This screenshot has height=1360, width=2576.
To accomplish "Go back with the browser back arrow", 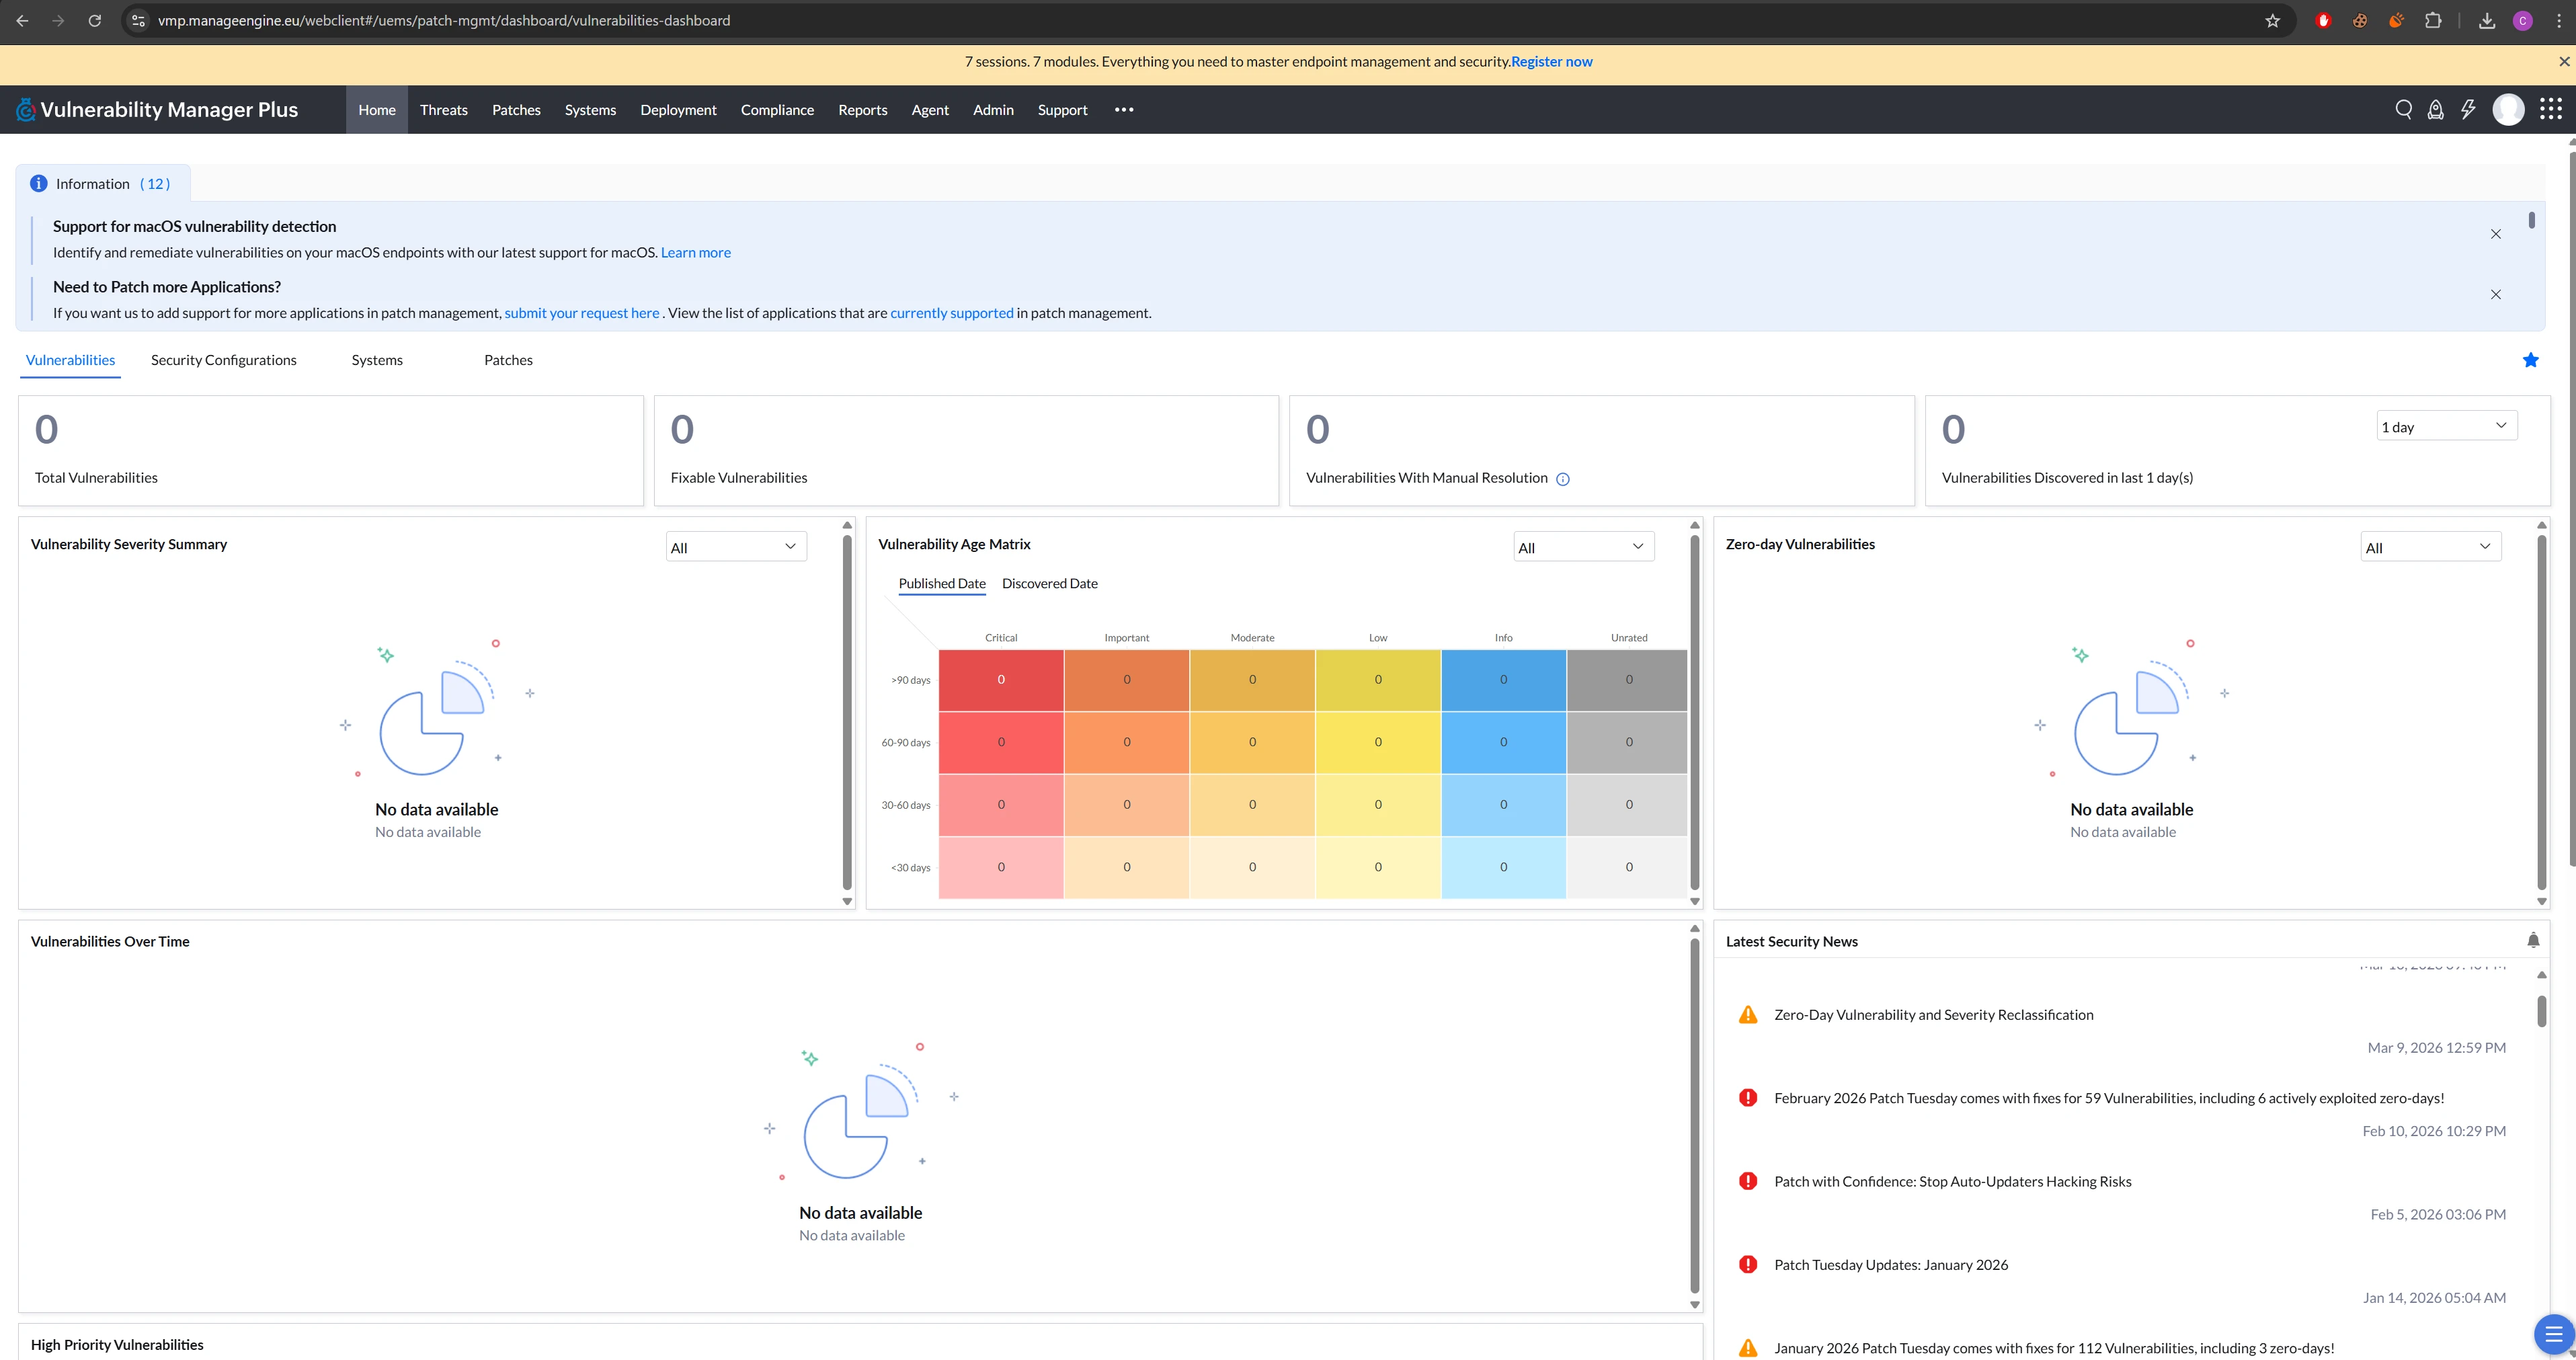I will pyautogui.click(x=22, y=21).
